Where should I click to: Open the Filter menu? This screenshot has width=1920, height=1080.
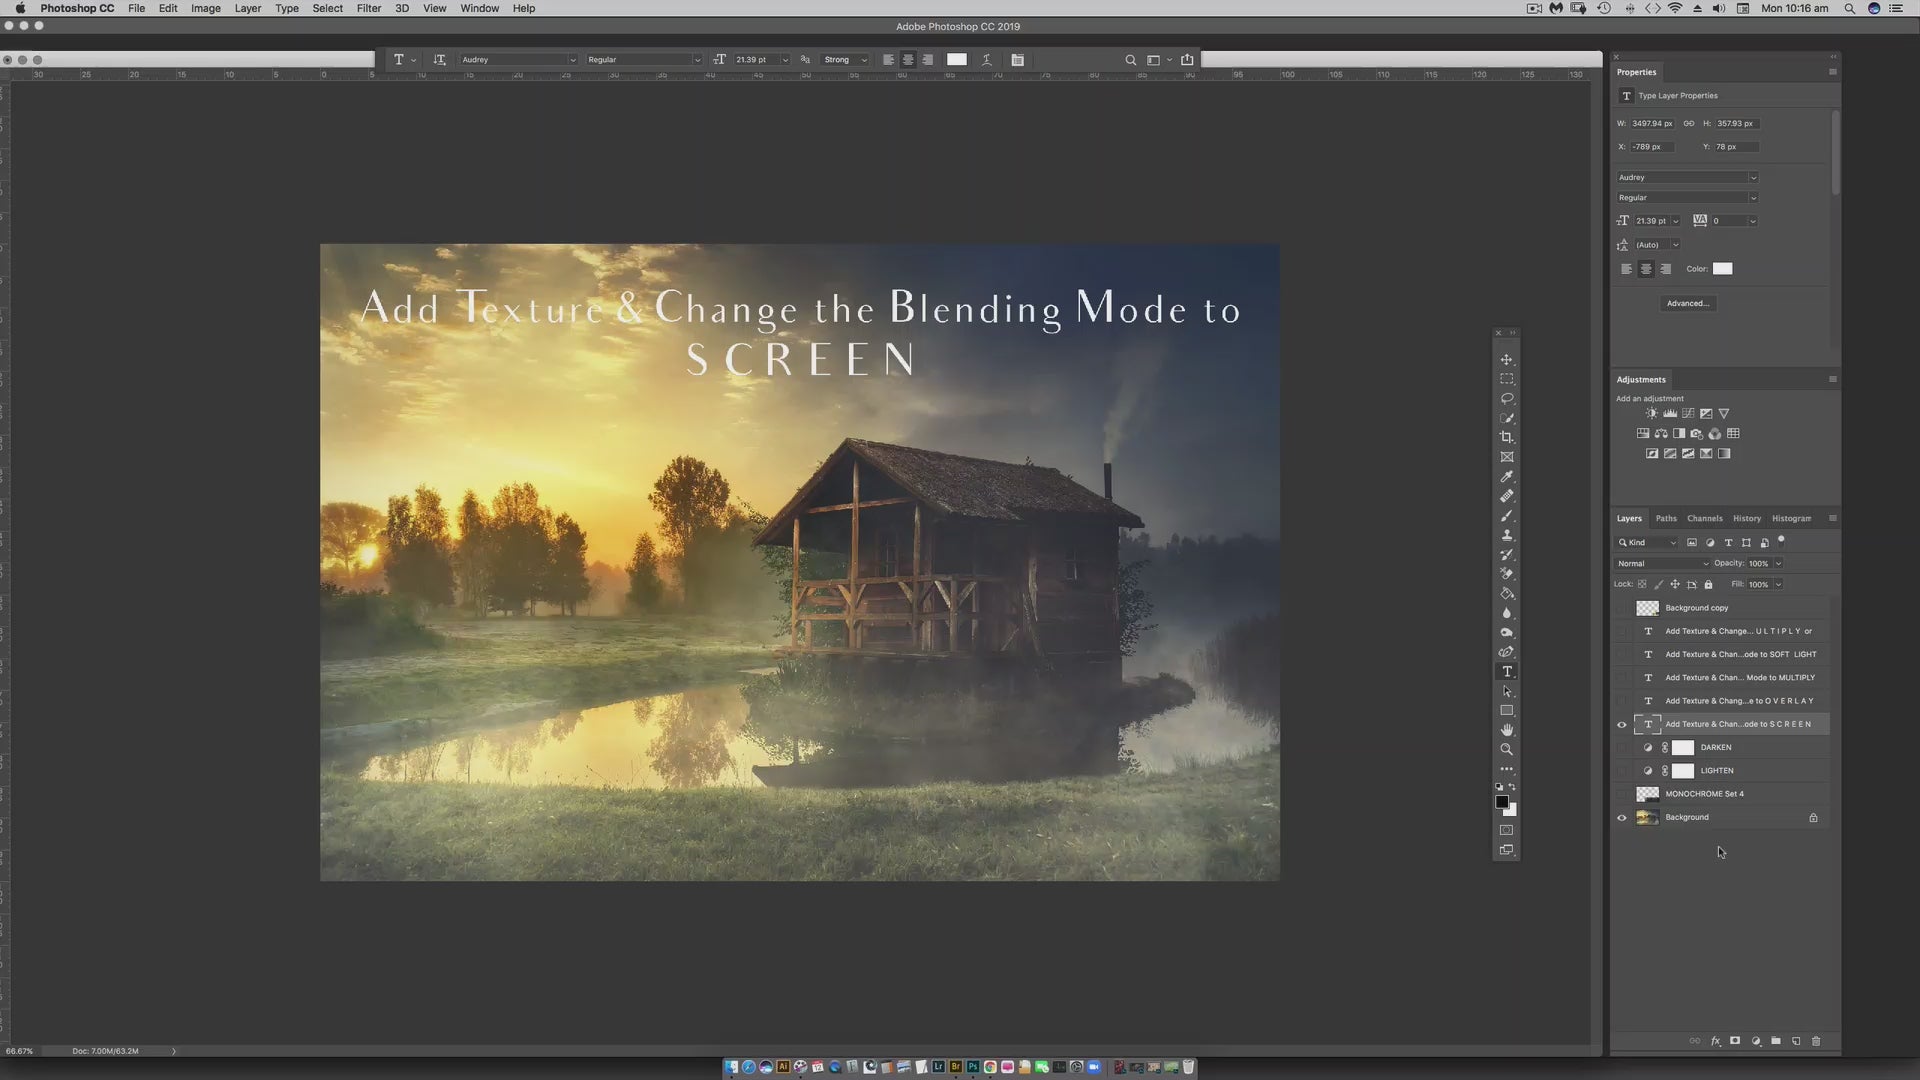pos(368,8)
